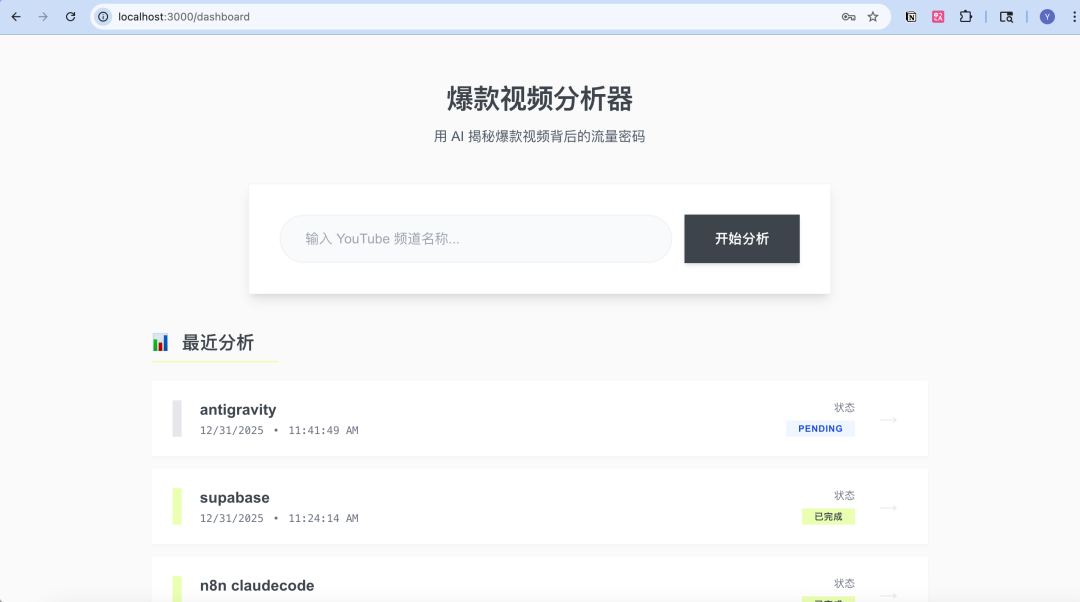Open the n8n claudecode analysis entry
1080x602 pixels.
click(539, 579)
